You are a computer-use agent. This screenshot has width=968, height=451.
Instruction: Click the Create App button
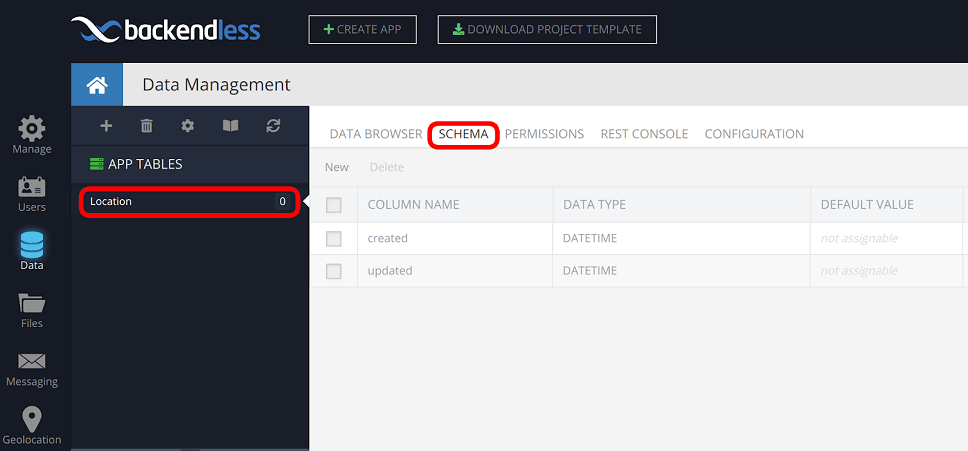coord(362,30)
